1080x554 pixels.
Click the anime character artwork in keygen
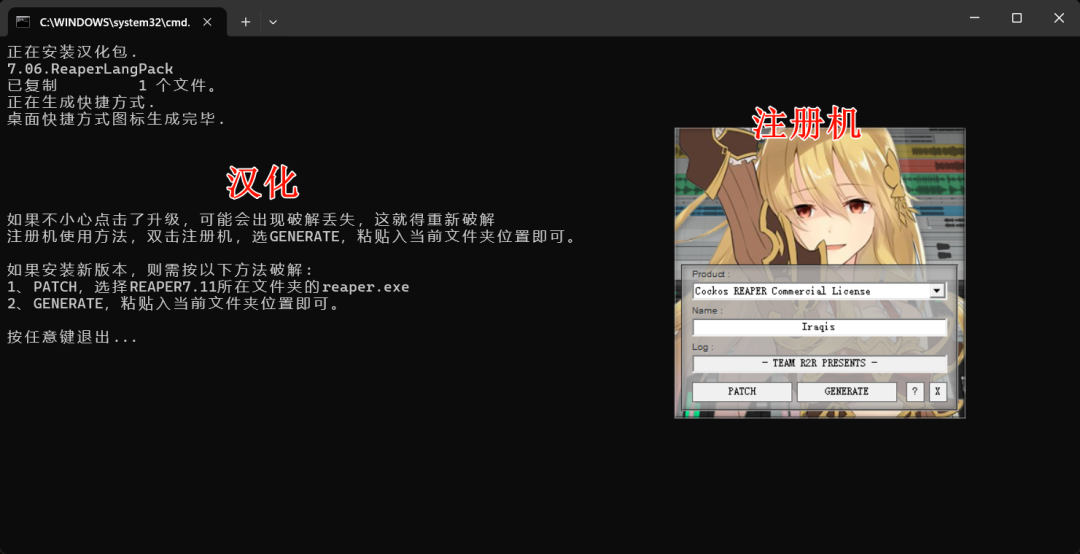coord(820,196)
